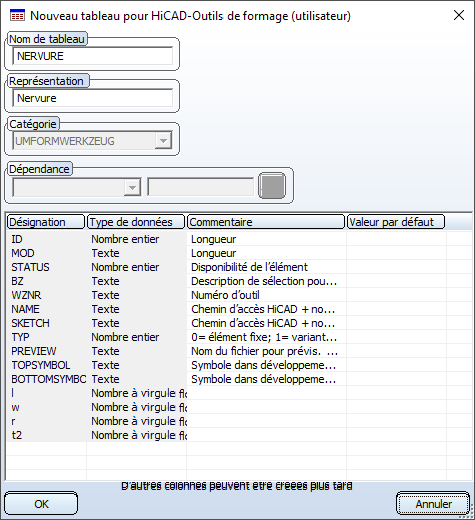
Task: Click default value cell of ID row
Action: pyautogui.click(x=396, y=239)
